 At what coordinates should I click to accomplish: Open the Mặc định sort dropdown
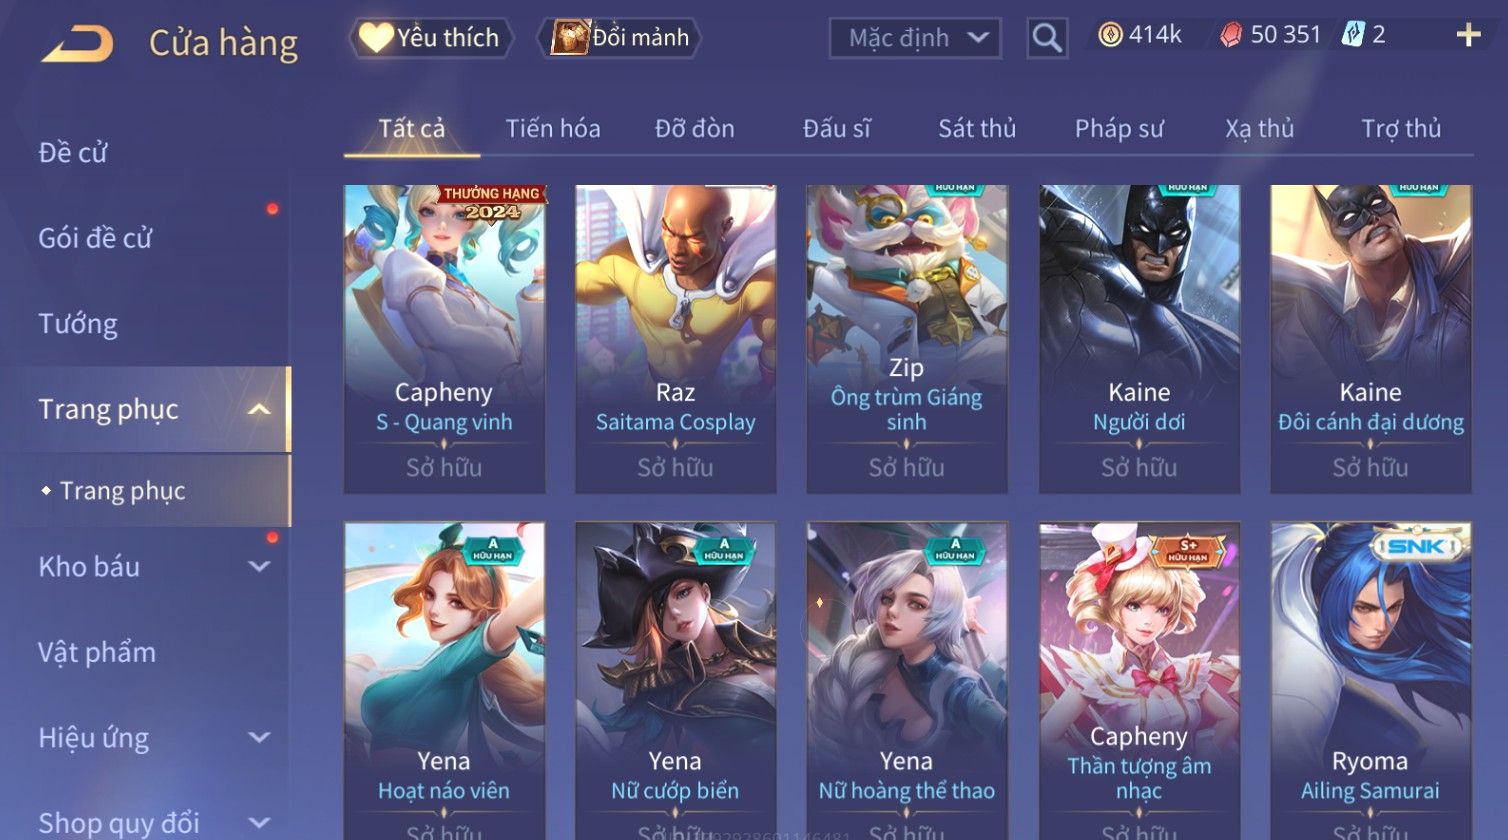click(x=915, y=38)
